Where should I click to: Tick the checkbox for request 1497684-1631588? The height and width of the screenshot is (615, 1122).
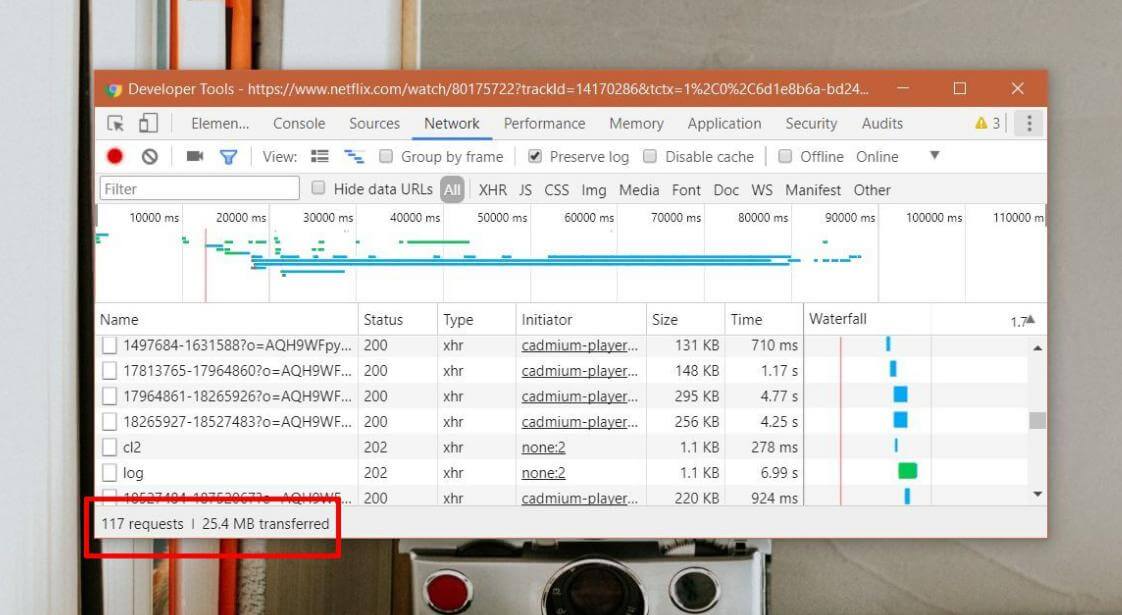[109, 346]
